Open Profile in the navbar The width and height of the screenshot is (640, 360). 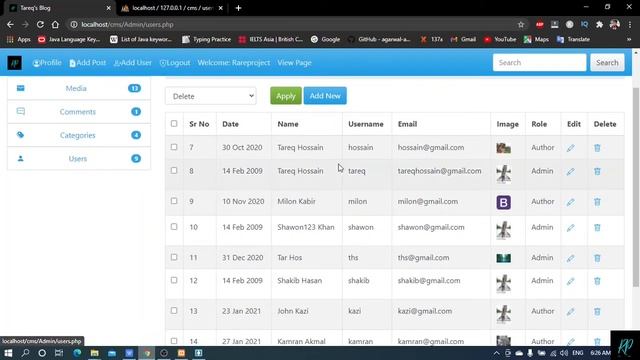coord(47,63)
